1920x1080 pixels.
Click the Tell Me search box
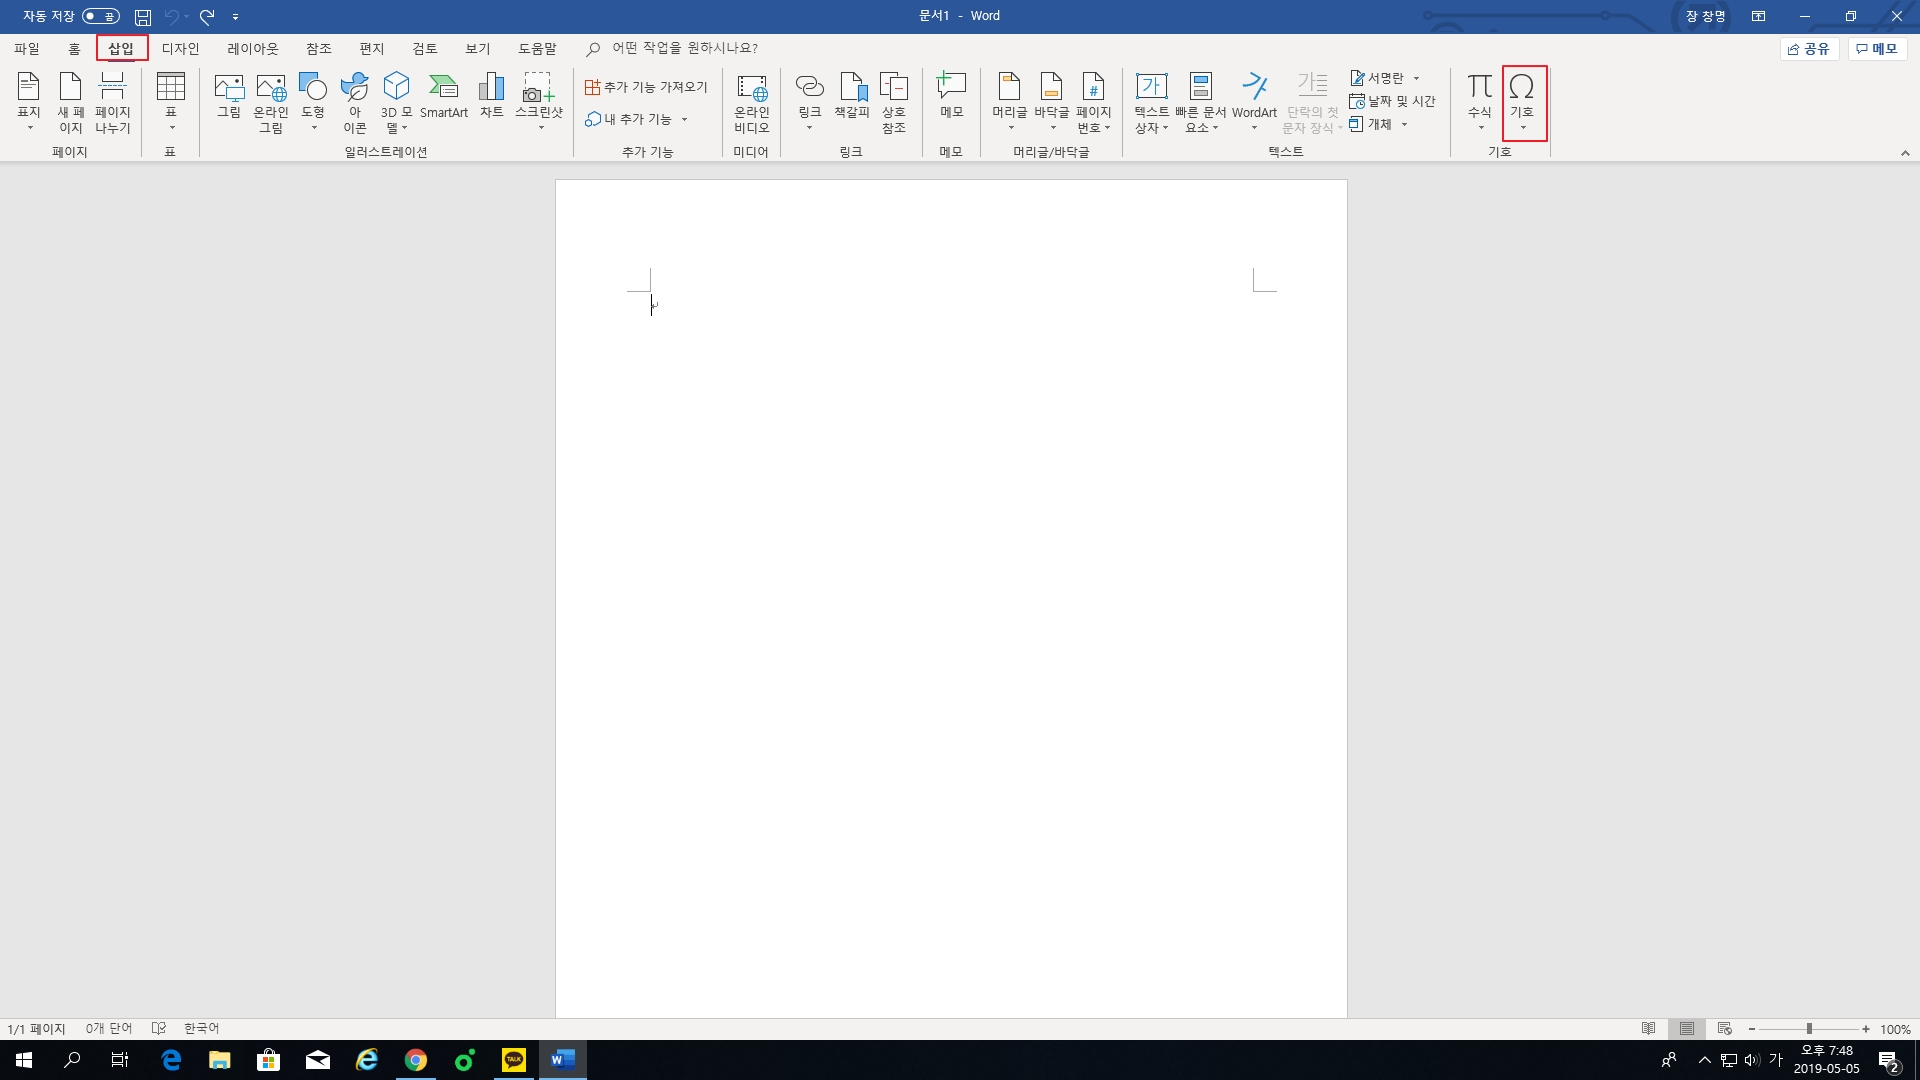(685, 48)
